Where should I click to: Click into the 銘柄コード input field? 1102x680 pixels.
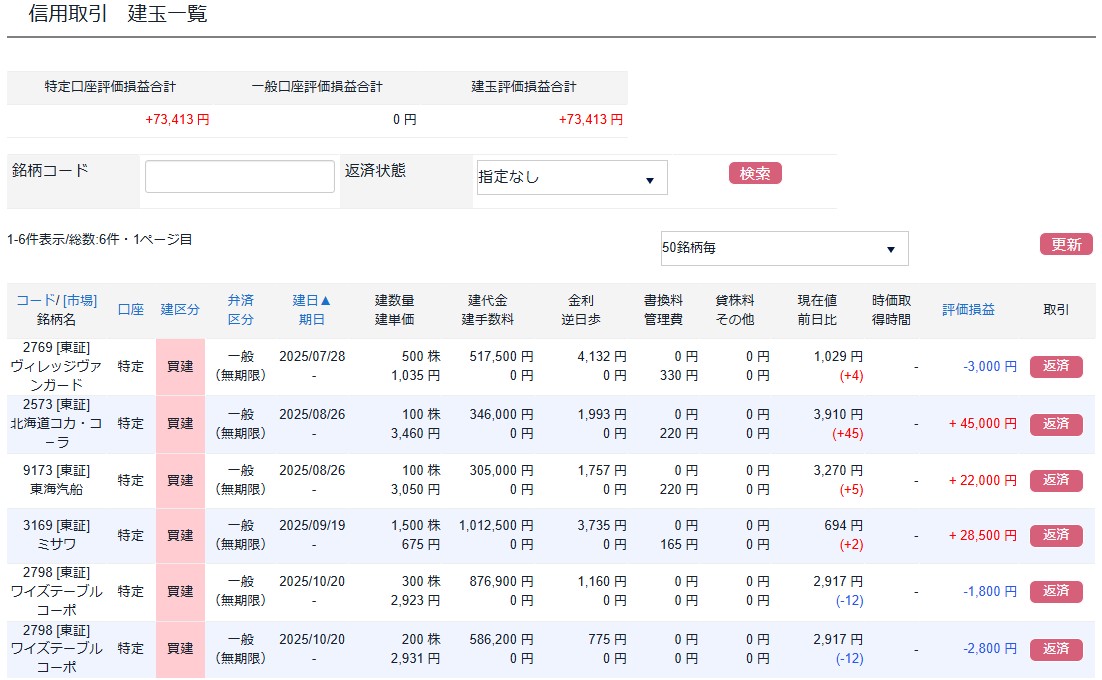pyautogui.click(x=239, y=176)
